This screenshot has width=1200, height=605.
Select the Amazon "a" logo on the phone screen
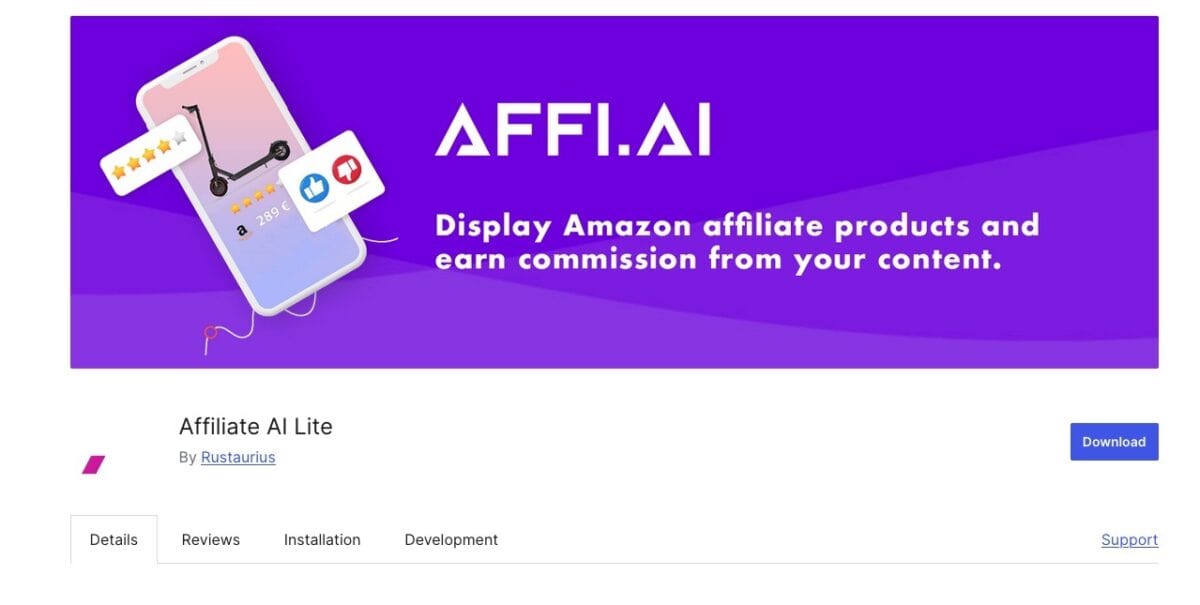click(x=243, y=230)
